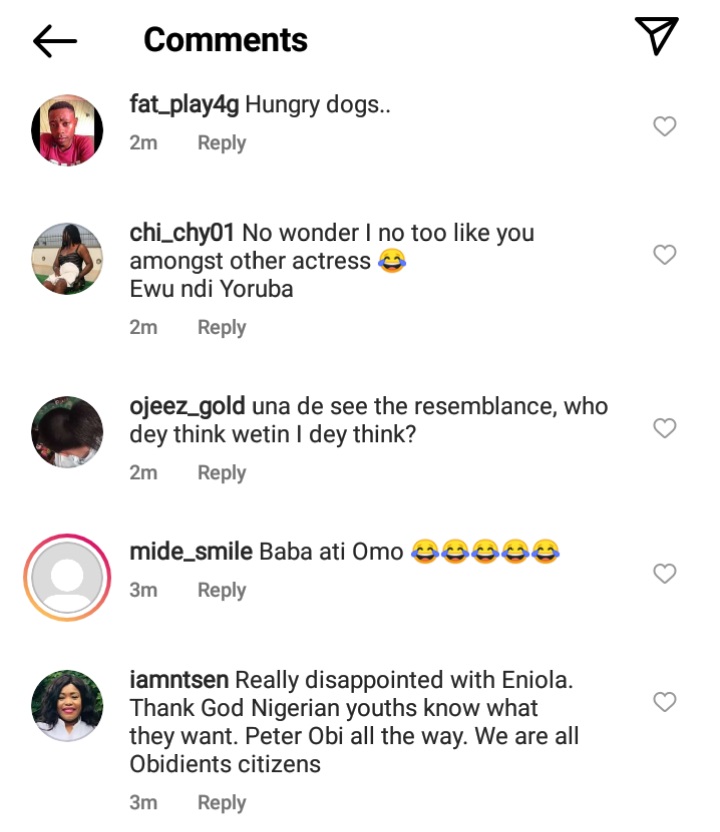
Task: Tap the mide_smile username
Action: click(x=190, y=551)
